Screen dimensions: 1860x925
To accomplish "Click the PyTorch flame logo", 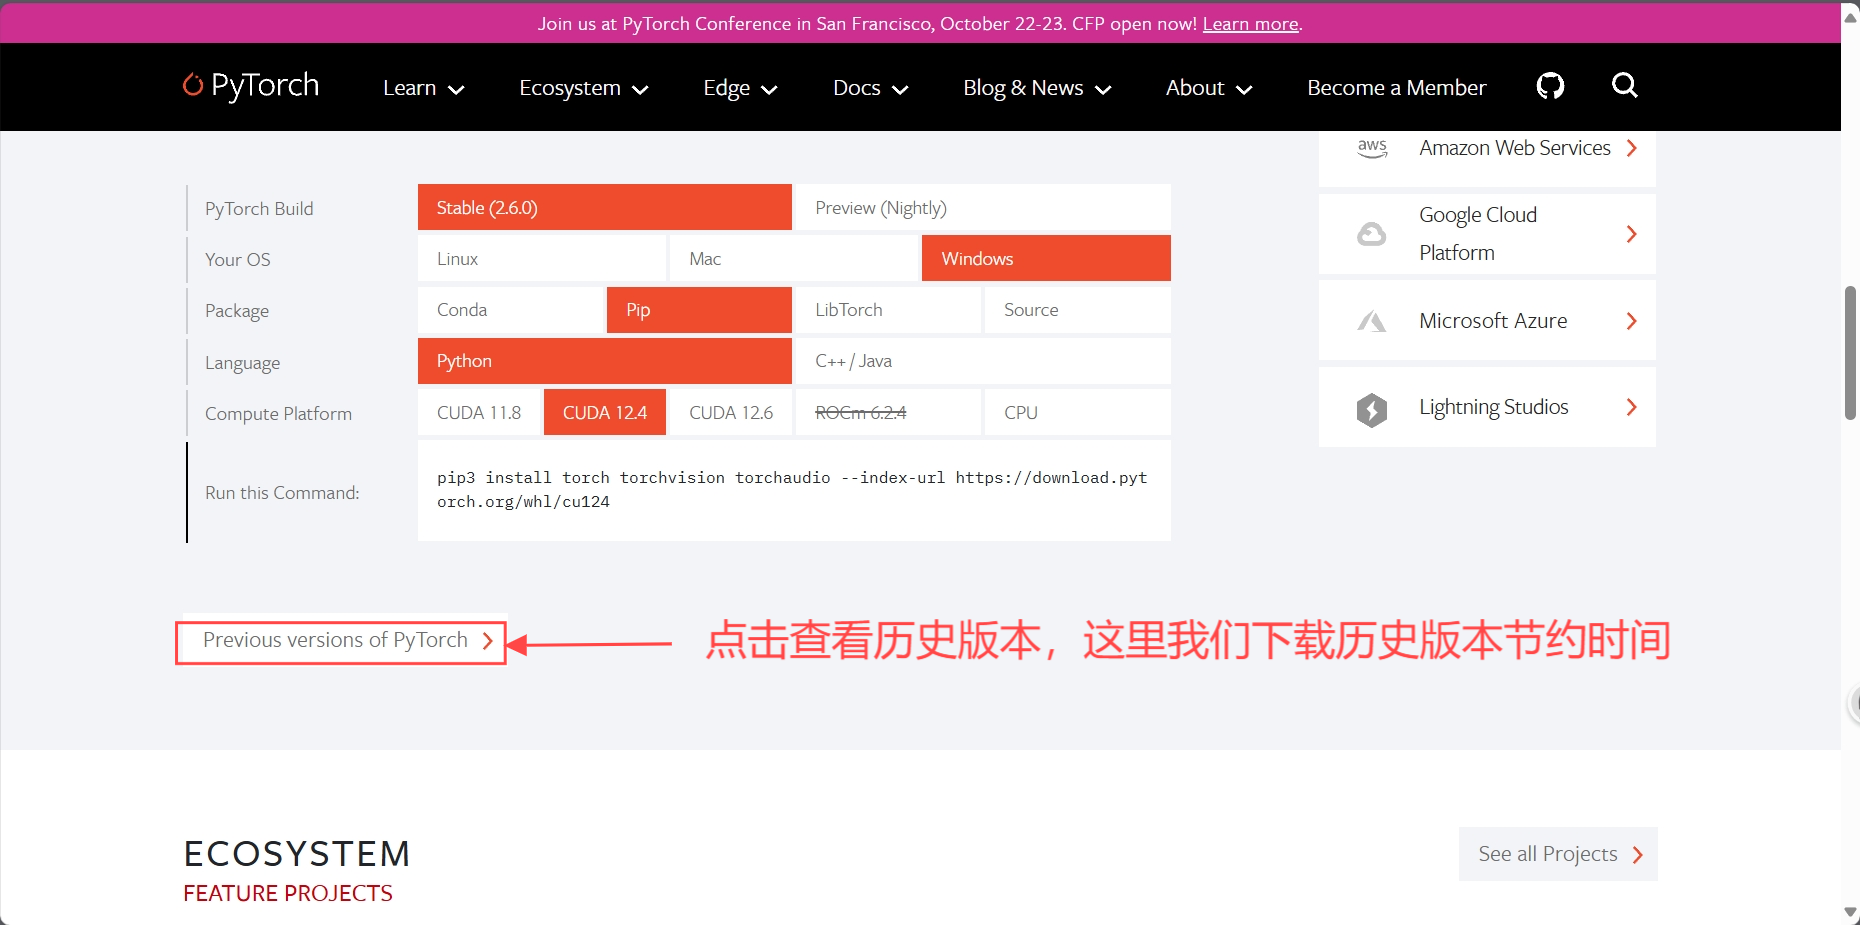I will pos(193,85).
